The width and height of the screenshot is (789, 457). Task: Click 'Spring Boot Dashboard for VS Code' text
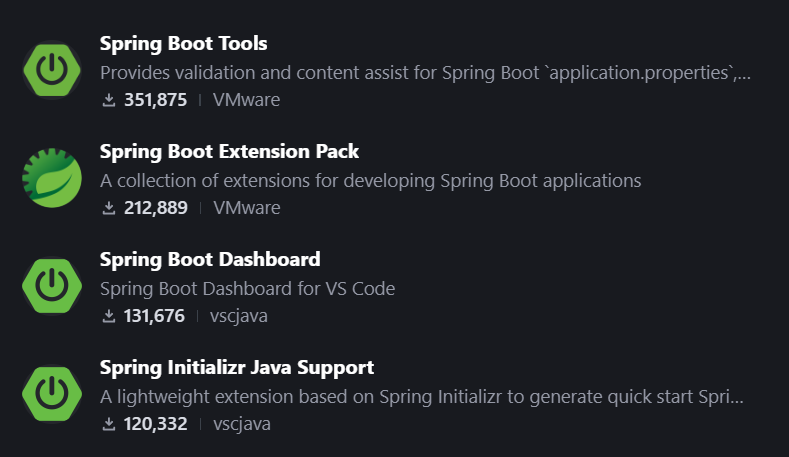click(x=247, y=289)
